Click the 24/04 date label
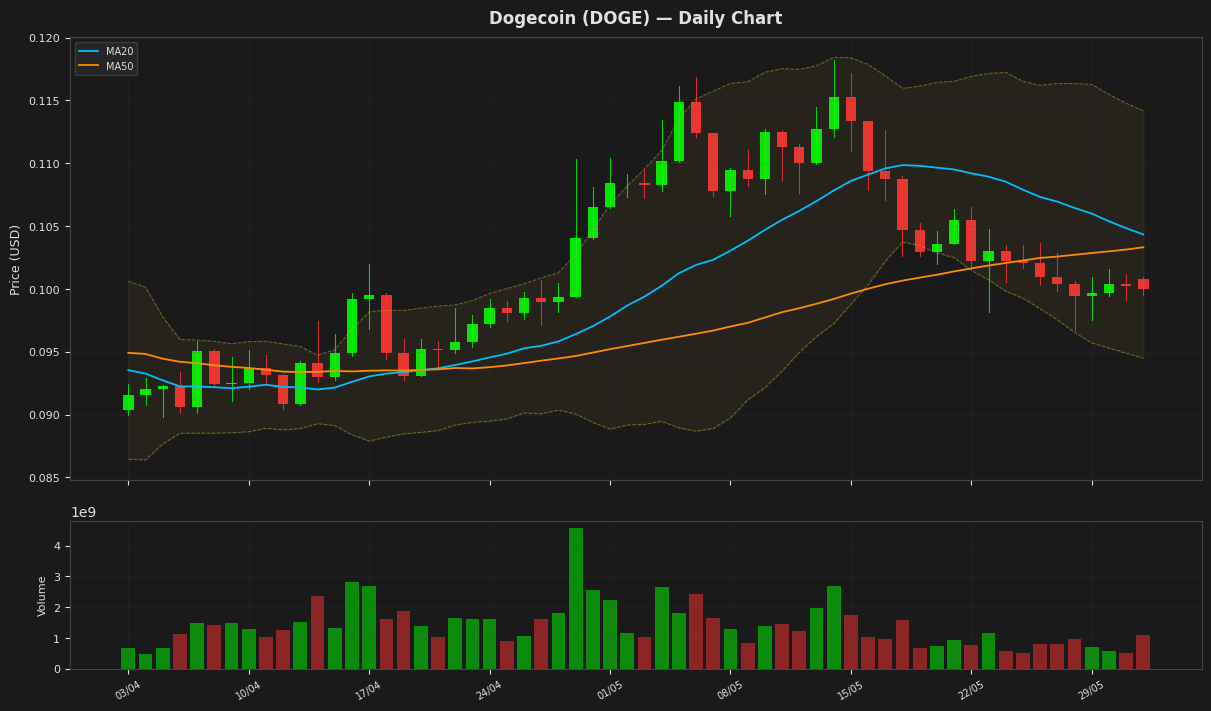The height and width of the screenshot is (711, 1211). (489, 690)
